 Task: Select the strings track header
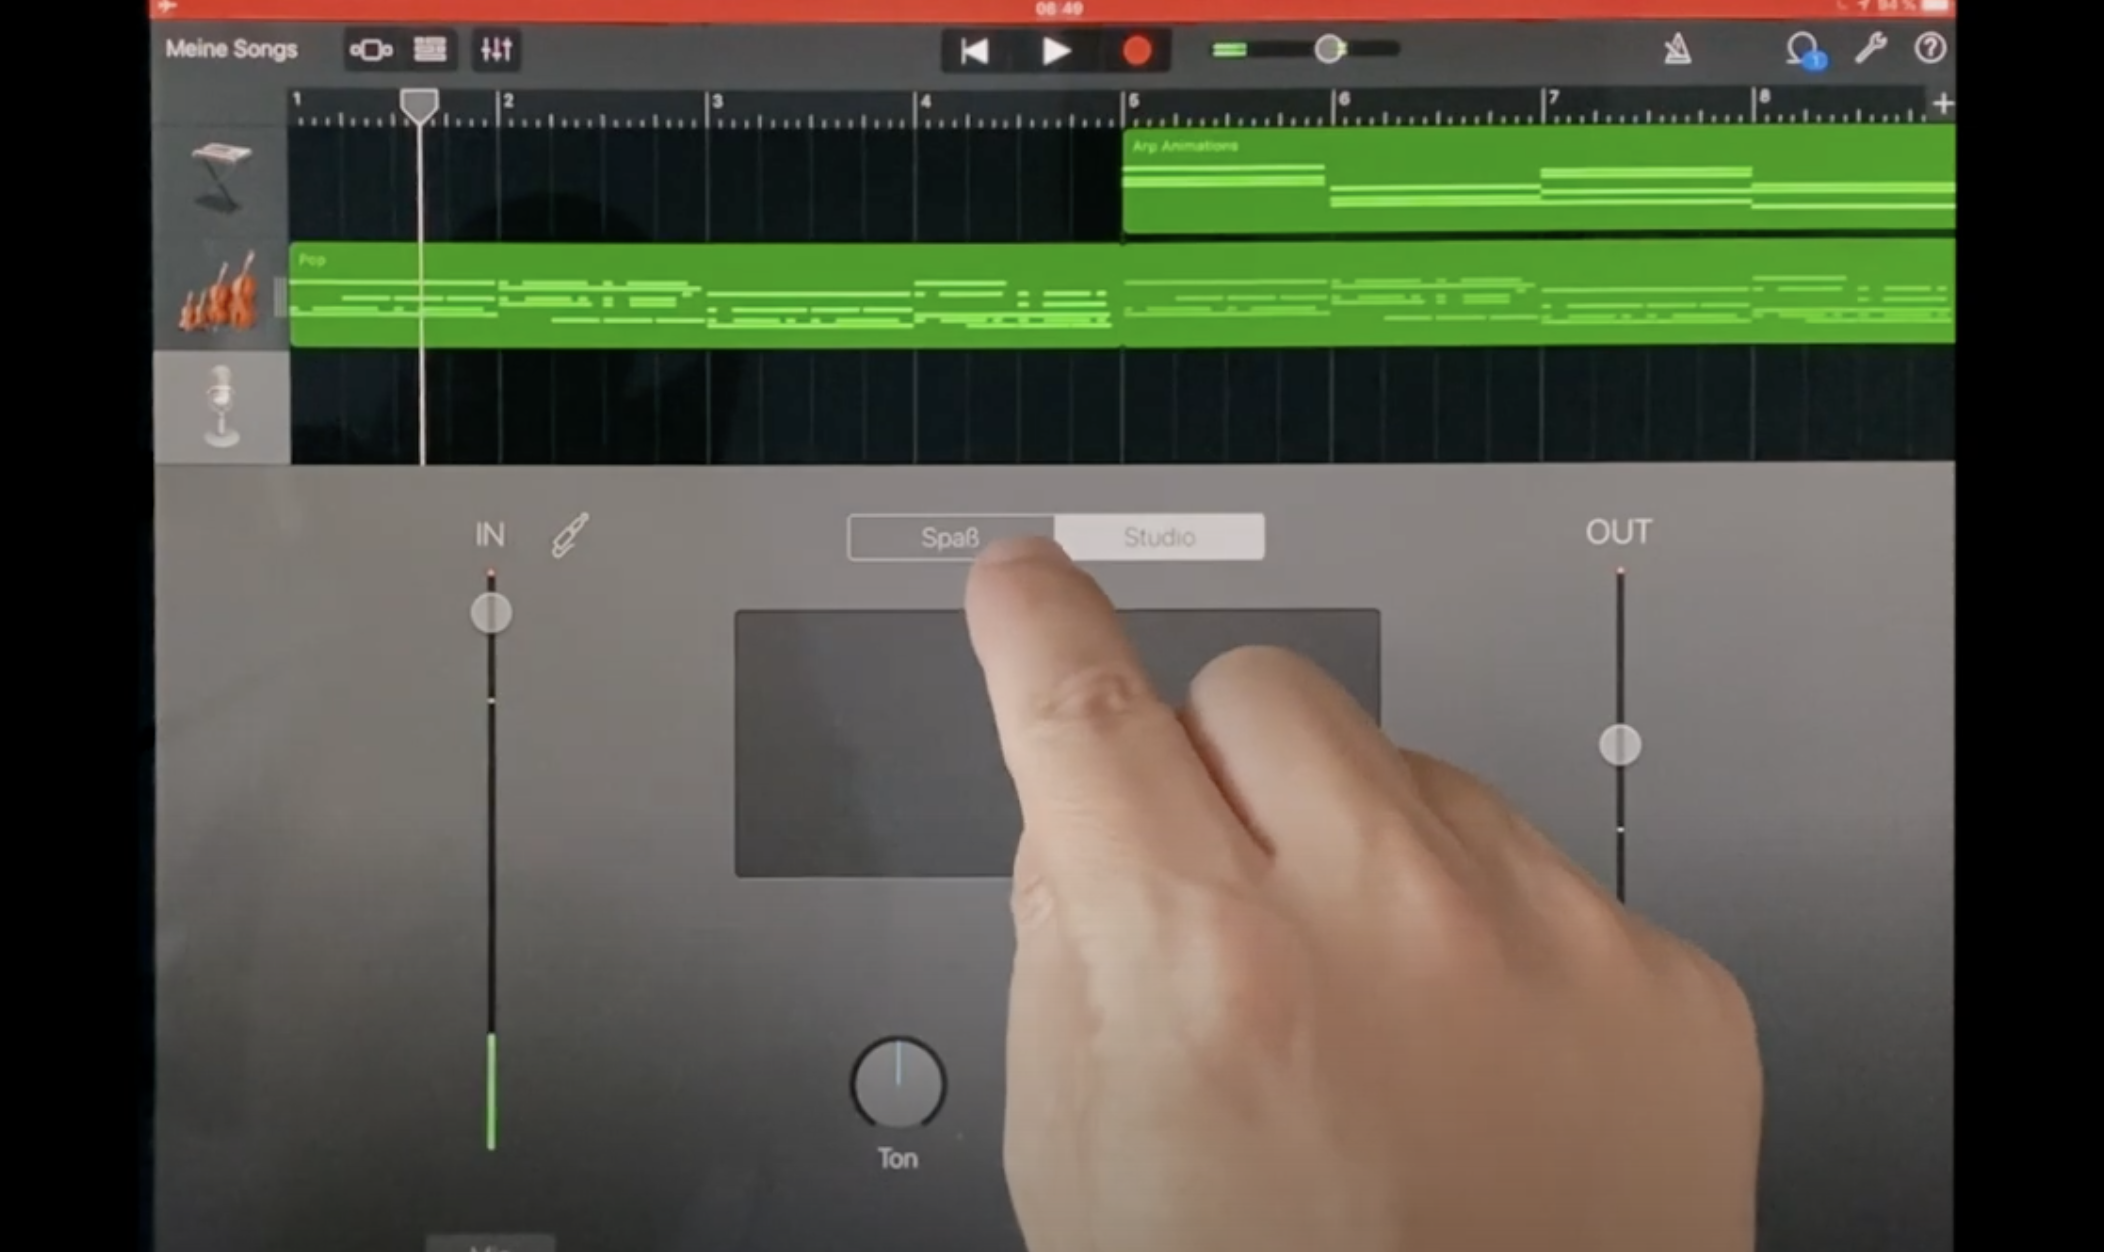[221, 294]
